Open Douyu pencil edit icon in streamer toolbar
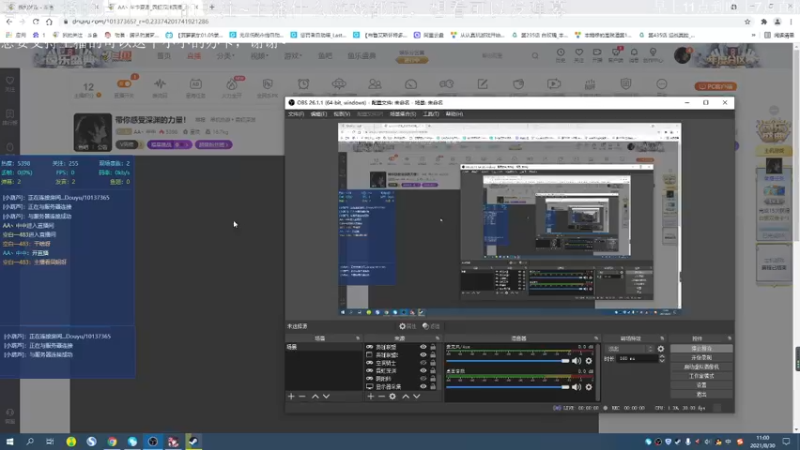The height and width of the screenshot is (450, 800). [x=483, y=84]
